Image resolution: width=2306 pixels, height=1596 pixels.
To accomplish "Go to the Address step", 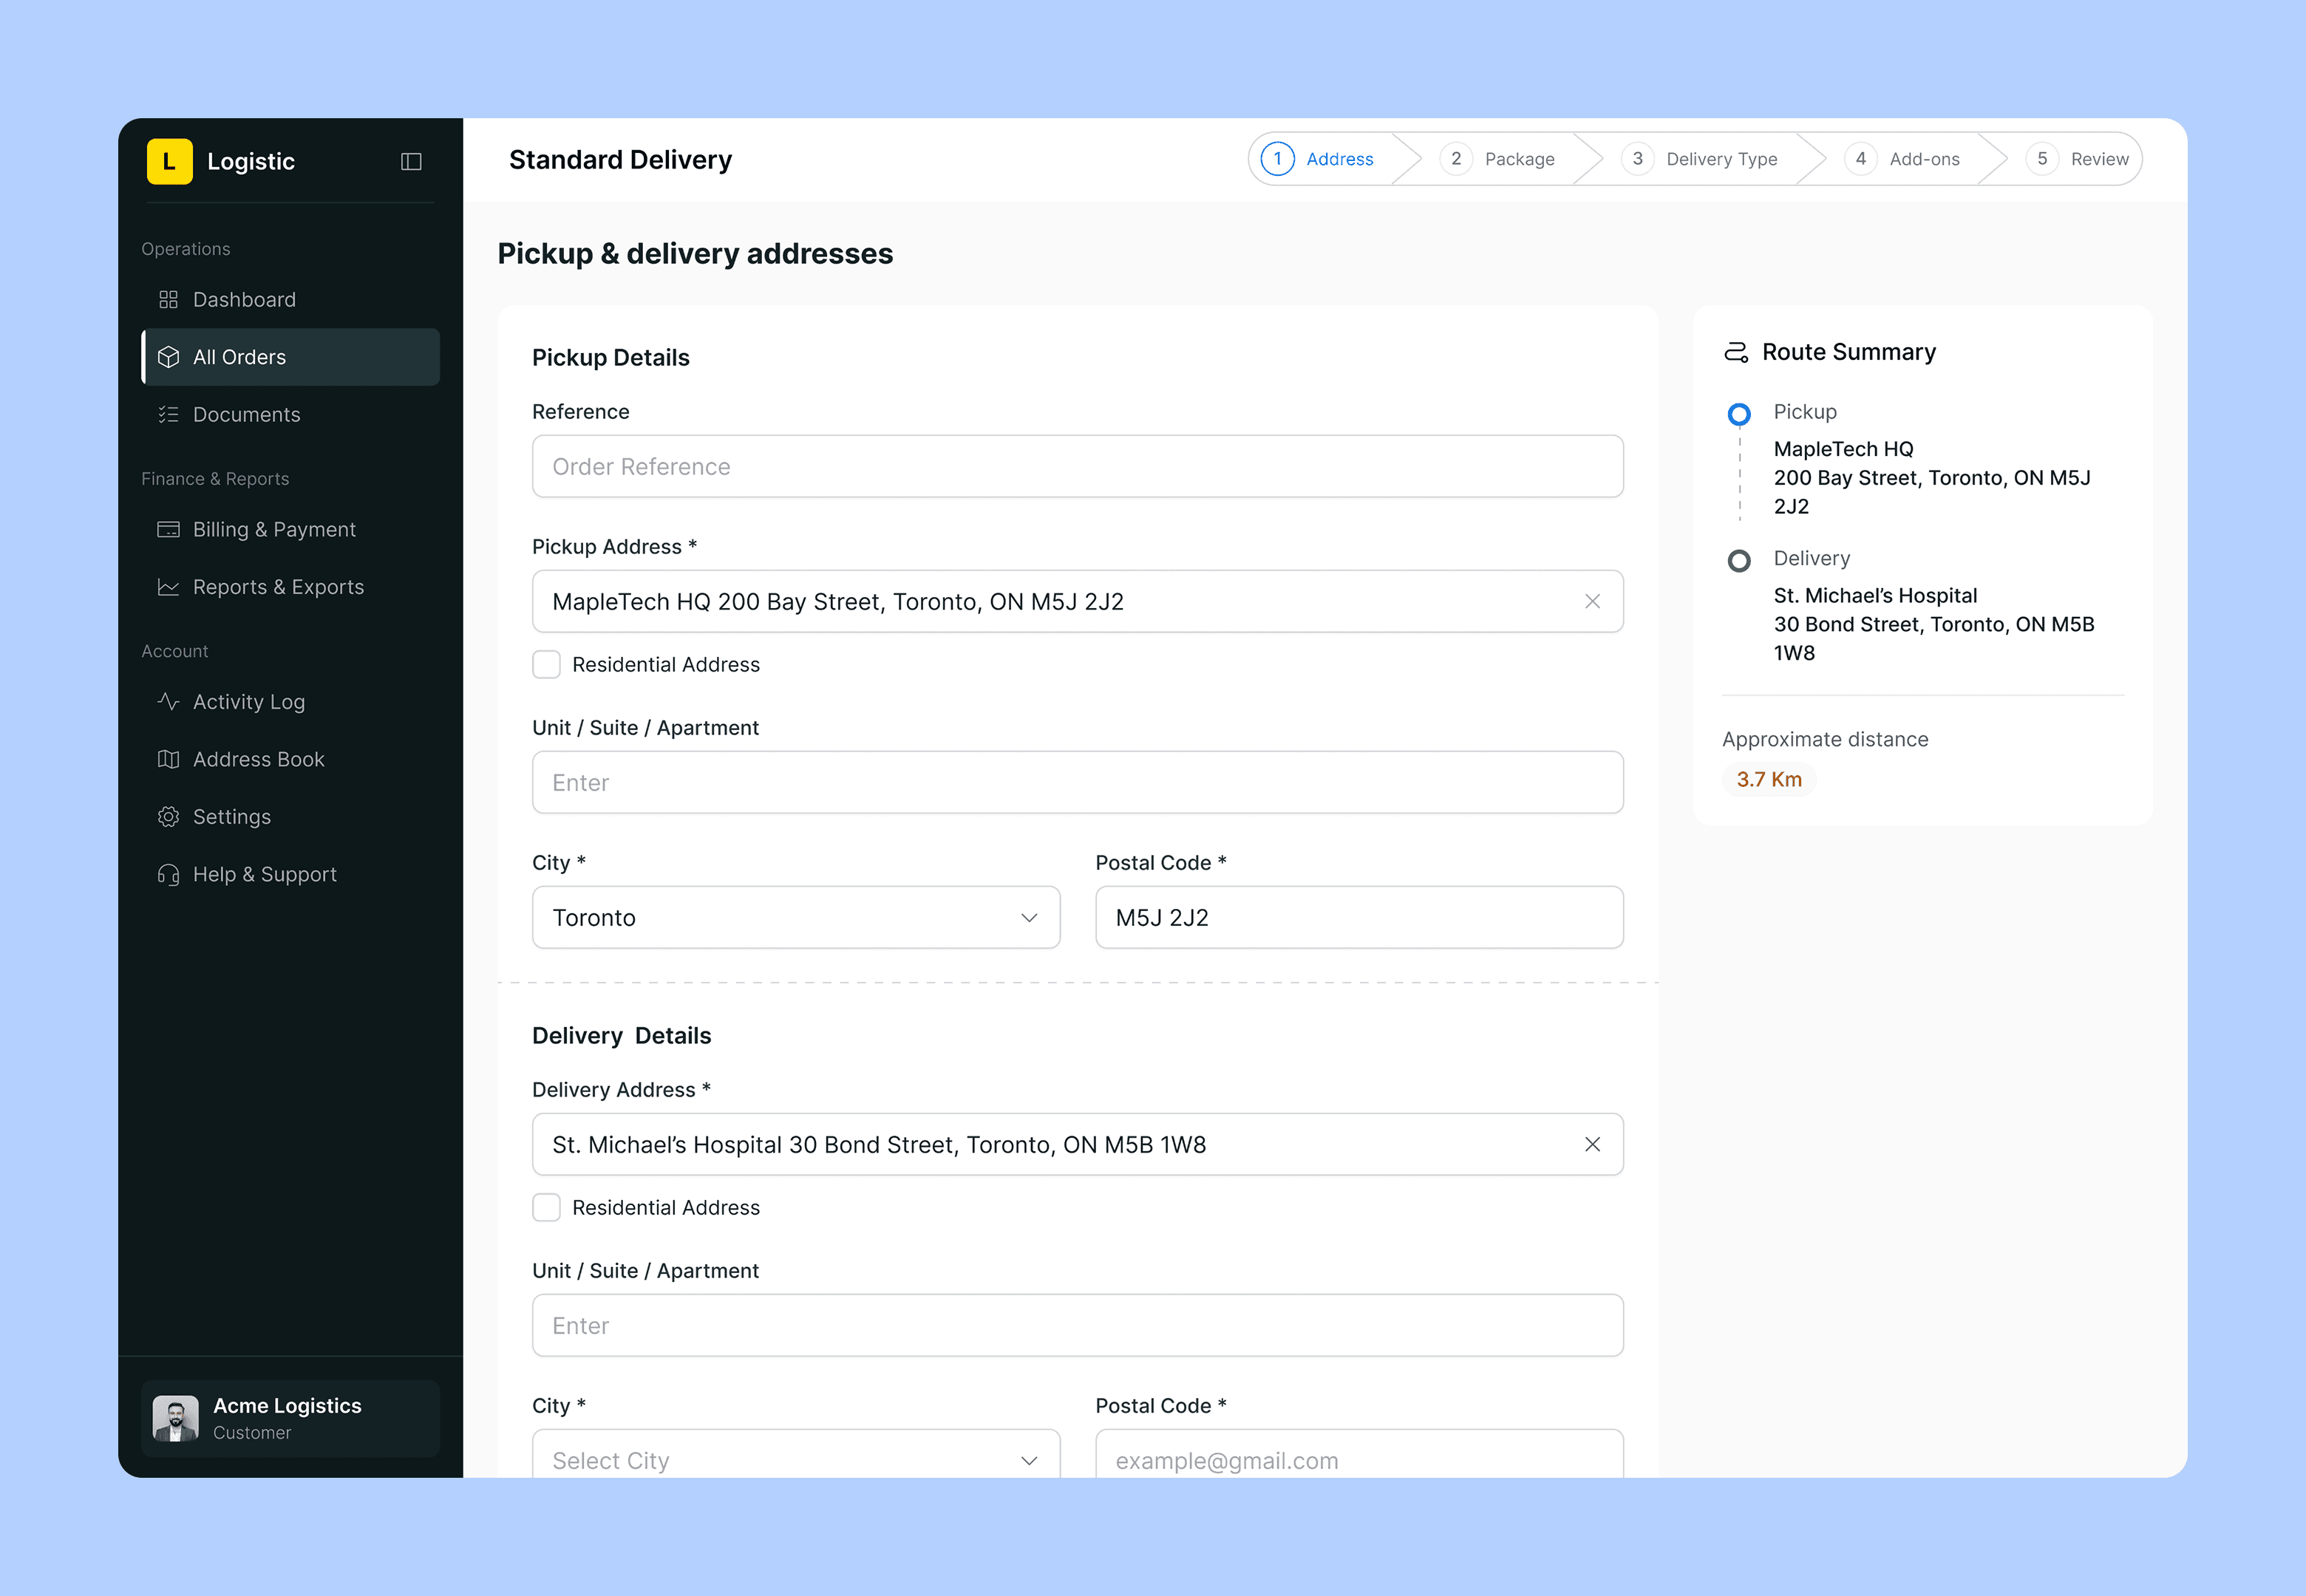I will click(x=1319, y=159).
